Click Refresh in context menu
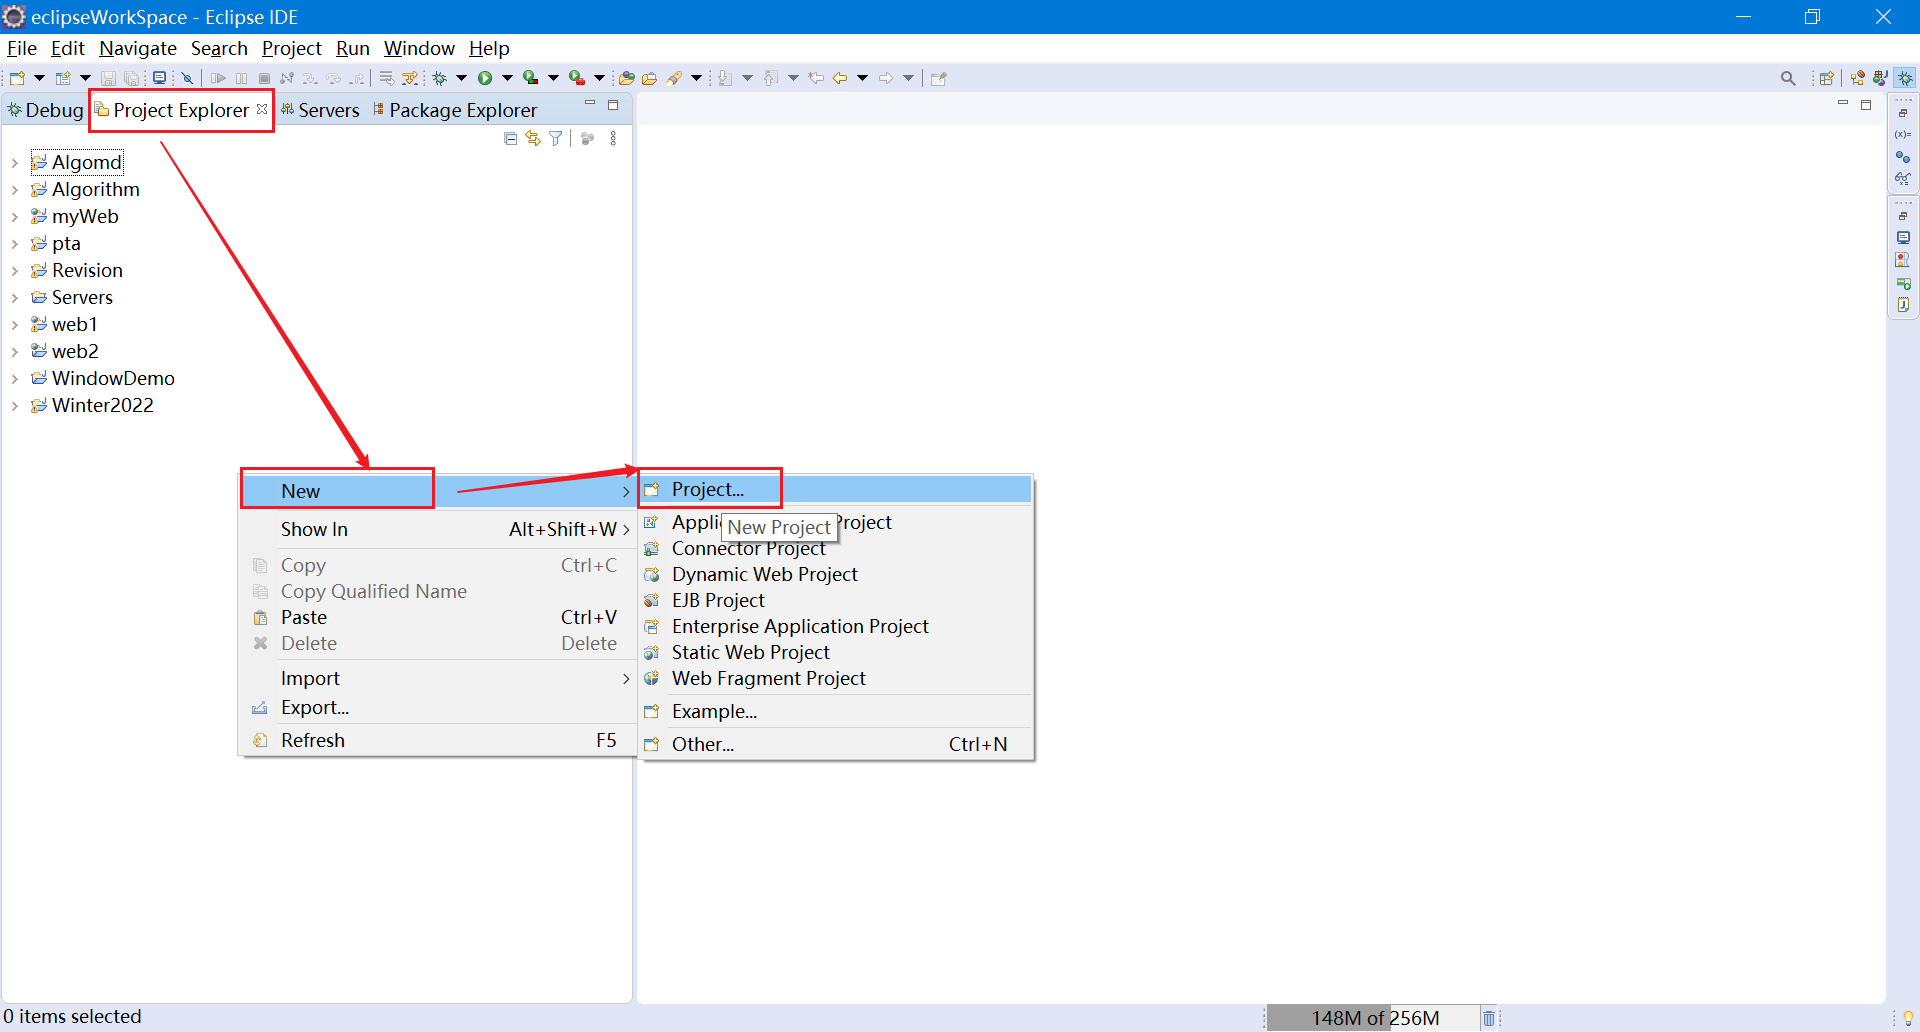Viewport: 1920px width, 1032px height. tap(438, 740)
